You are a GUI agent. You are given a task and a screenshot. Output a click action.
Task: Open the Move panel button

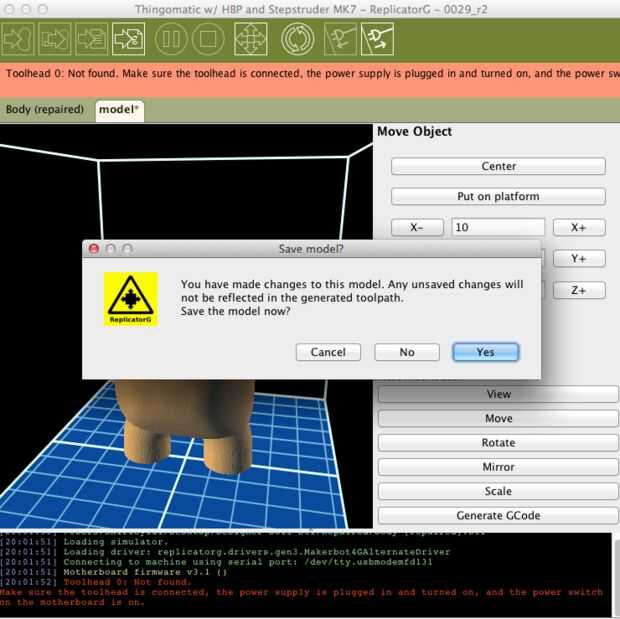click(498, 418)
